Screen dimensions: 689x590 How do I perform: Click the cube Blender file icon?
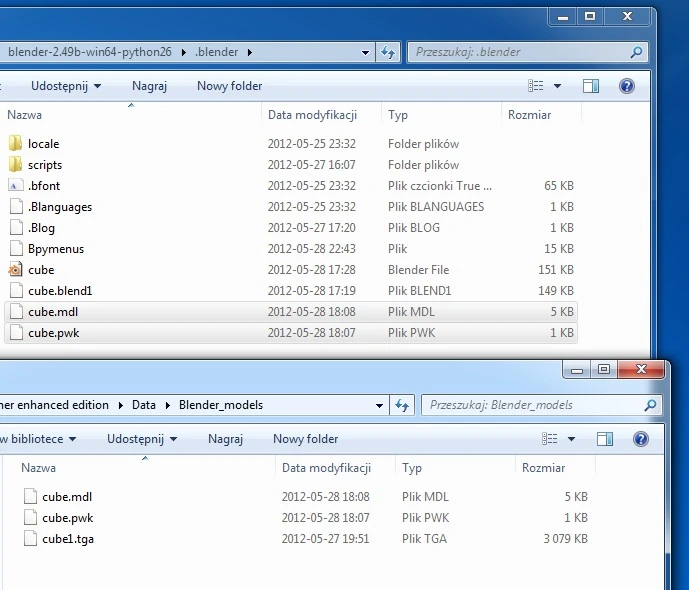pyautogui.click(x=15, y=270)
